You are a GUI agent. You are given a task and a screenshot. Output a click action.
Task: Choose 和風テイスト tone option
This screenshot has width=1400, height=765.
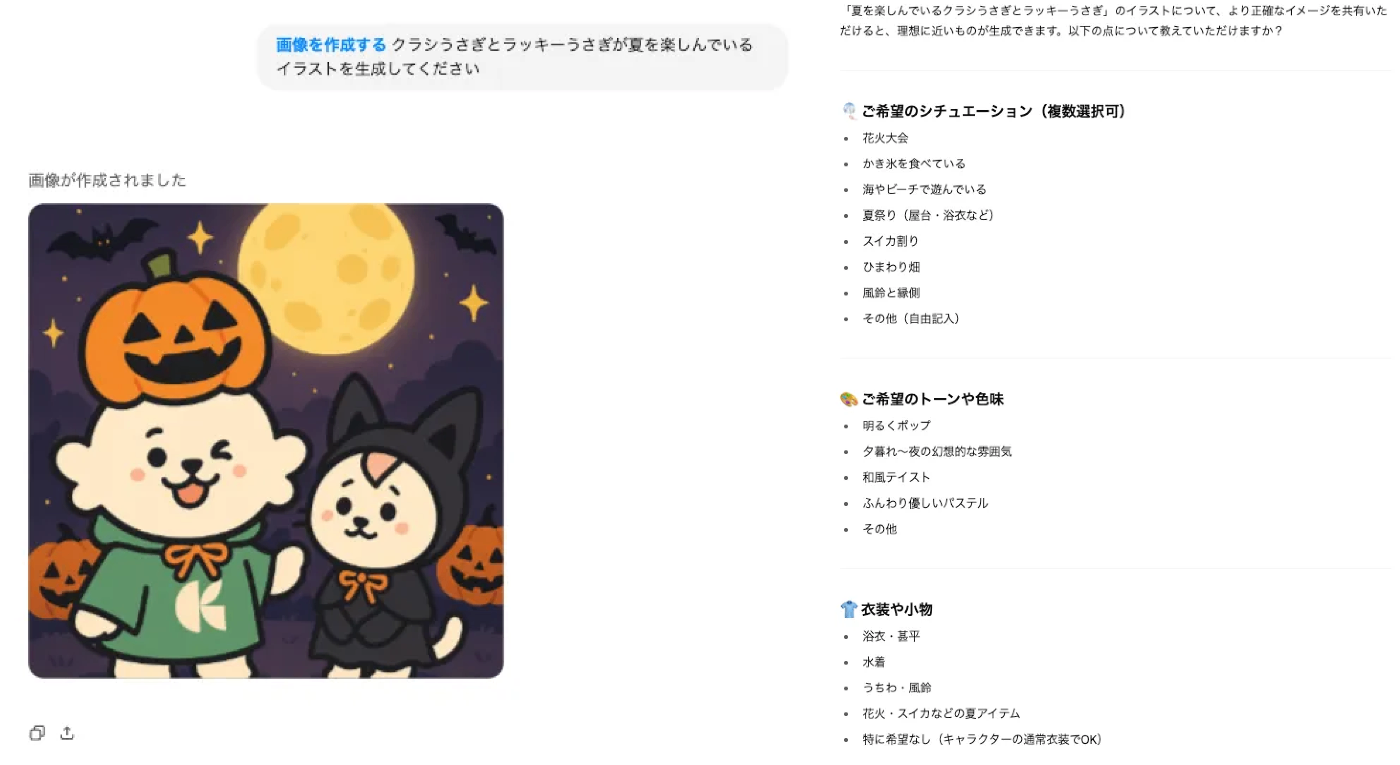click(x=896, y=478)
